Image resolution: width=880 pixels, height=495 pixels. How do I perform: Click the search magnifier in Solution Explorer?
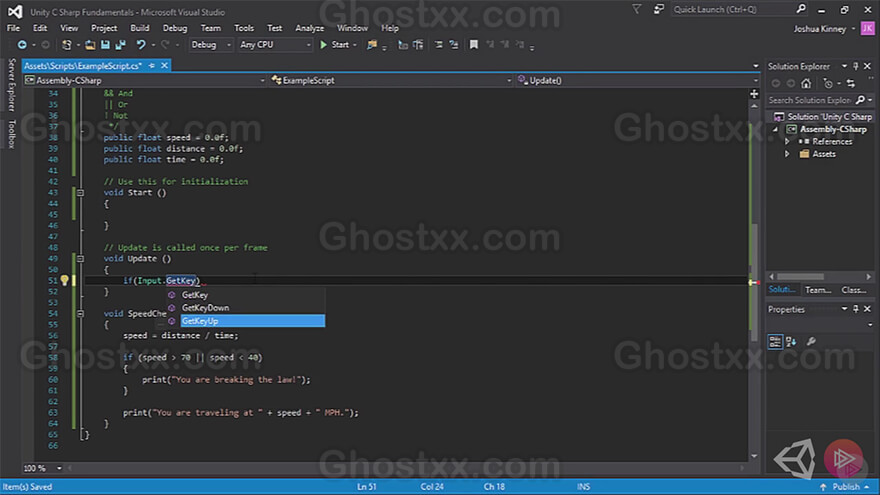pyautogui.click(x=860, y=100)
